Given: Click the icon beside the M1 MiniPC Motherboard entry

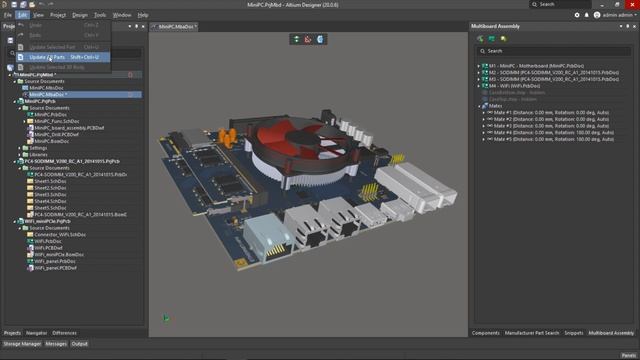Looking at the screenshot, I should (x=485, y=66).
